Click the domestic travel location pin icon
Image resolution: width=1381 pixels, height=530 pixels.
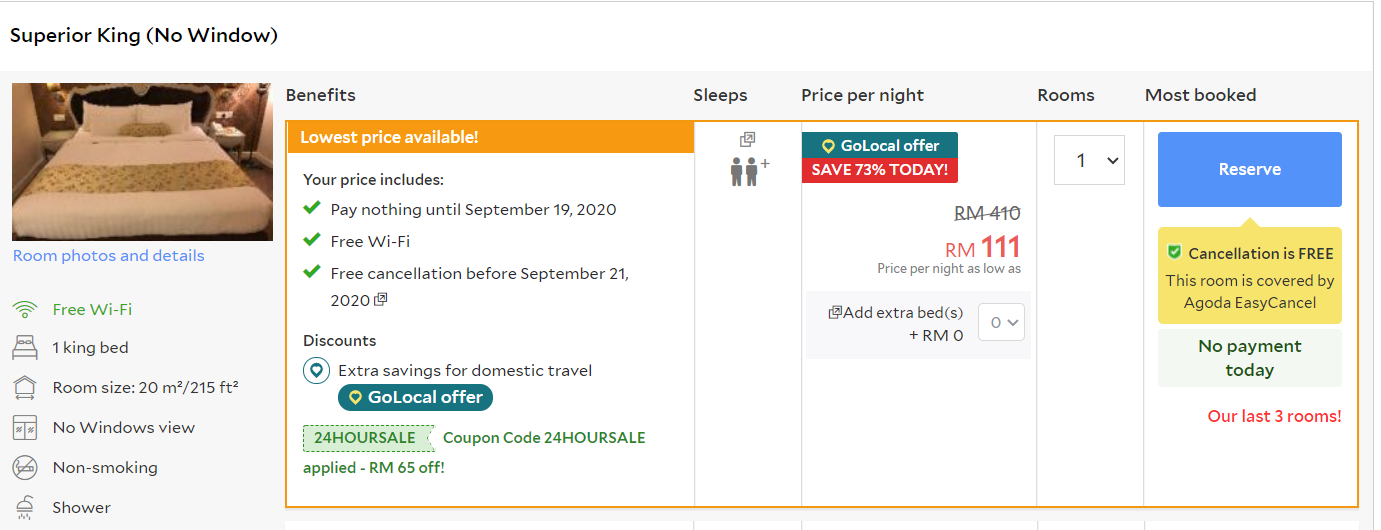click(317, 371)
